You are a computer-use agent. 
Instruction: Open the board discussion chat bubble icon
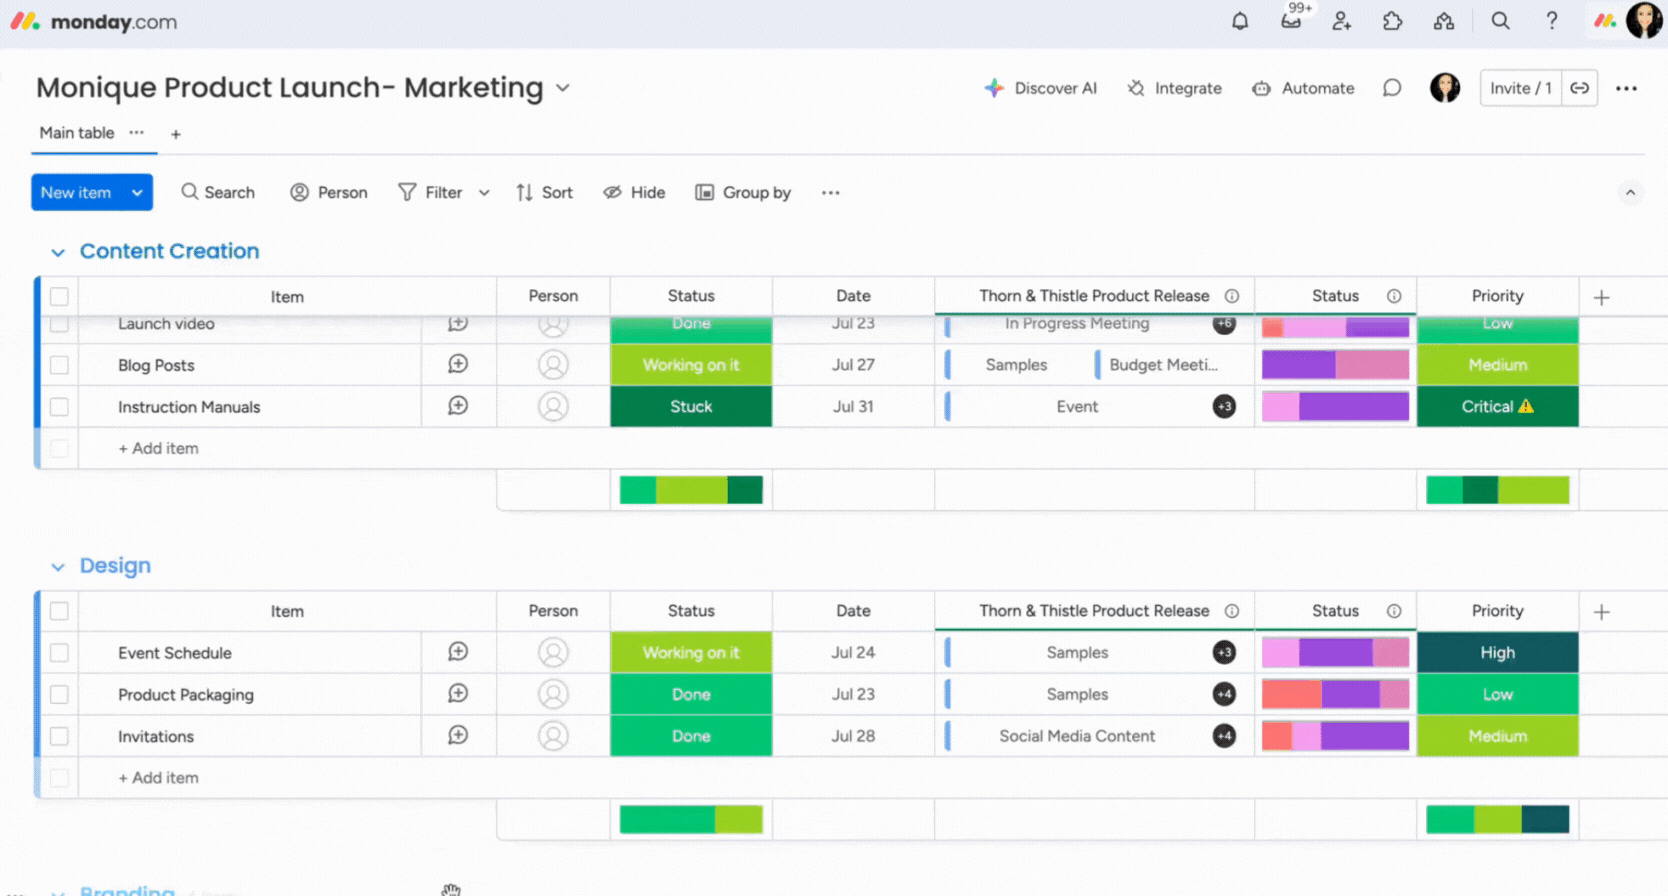pos(1391,88)
